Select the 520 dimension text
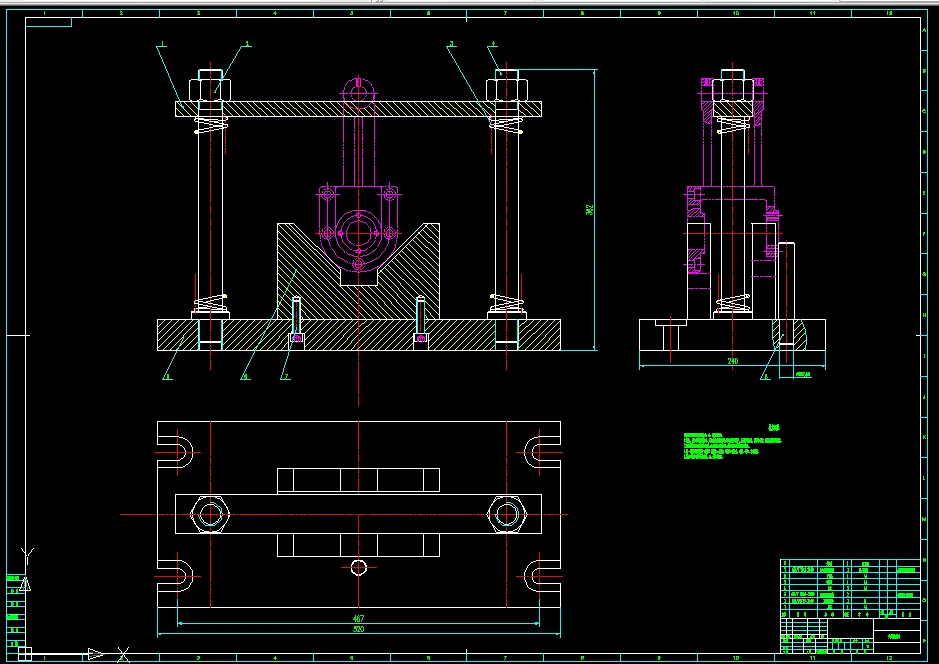This screenshot has height=664, width=939. pos(358,629)
